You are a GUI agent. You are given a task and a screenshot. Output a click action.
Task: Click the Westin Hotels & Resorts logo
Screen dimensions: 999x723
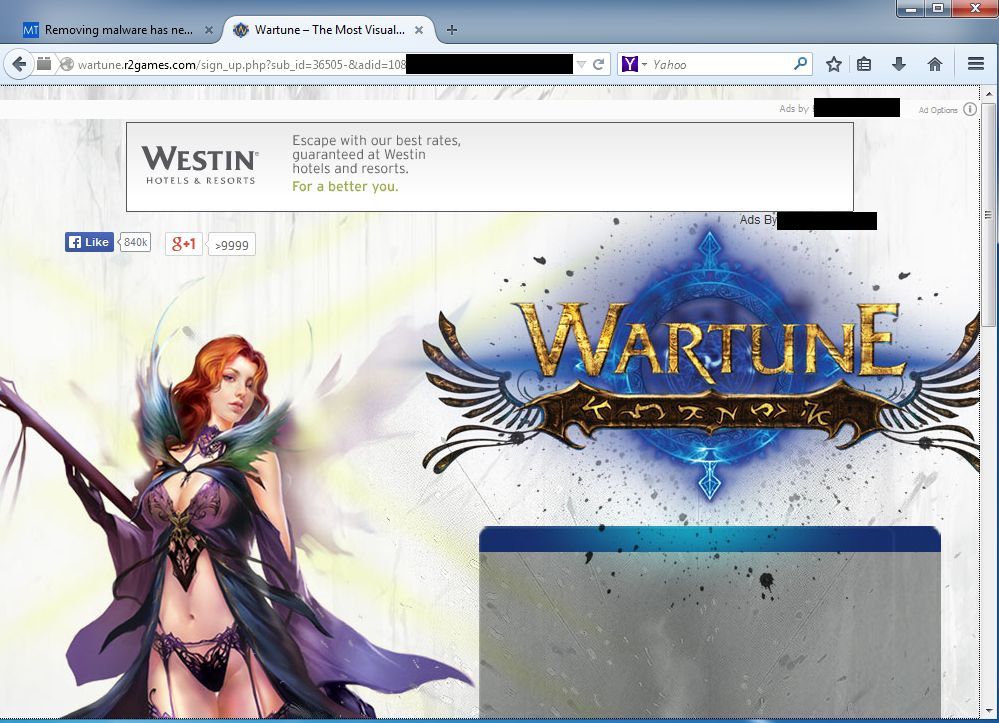200,165
